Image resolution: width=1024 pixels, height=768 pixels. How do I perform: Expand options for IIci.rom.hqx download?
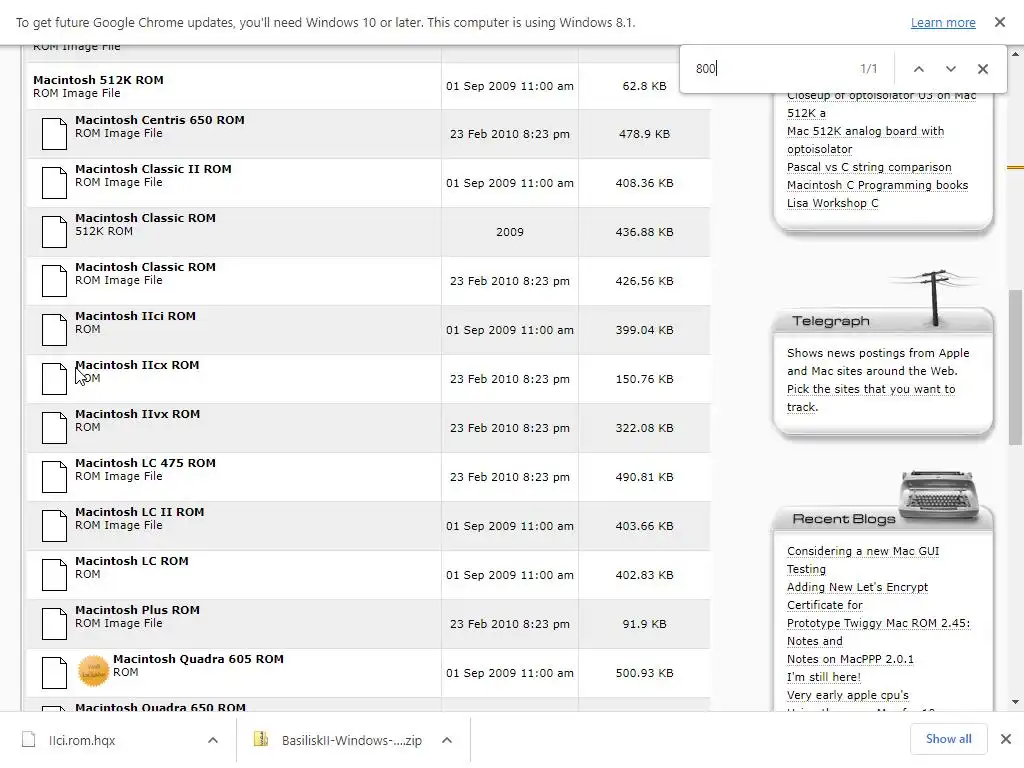[x=213, y=740]
